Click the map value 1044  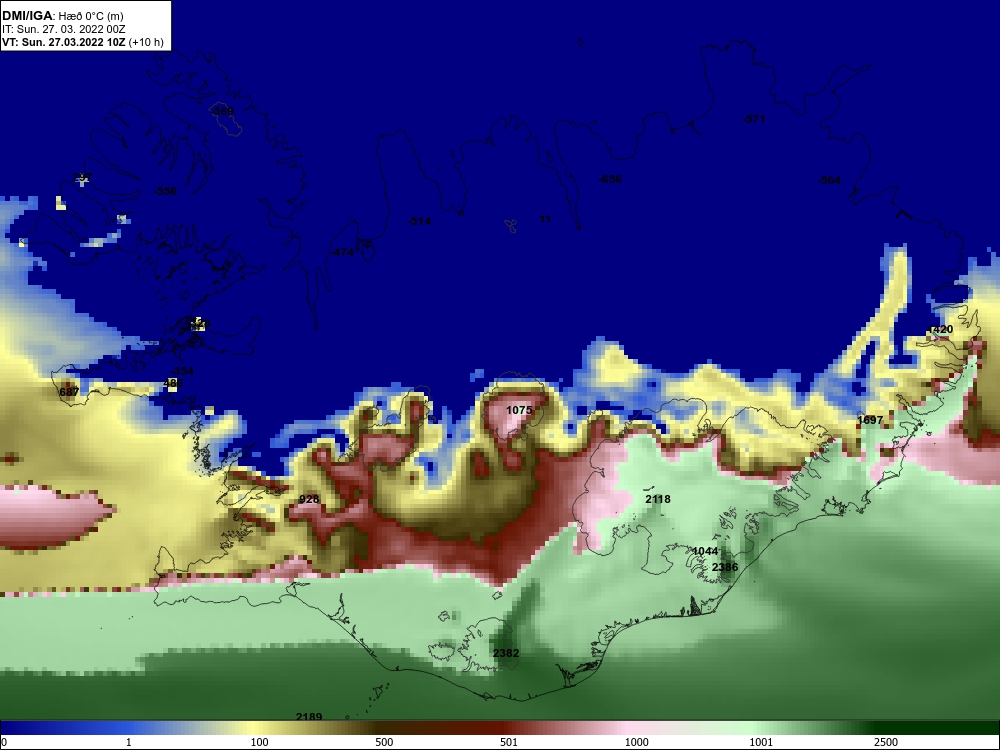[705, 551]
